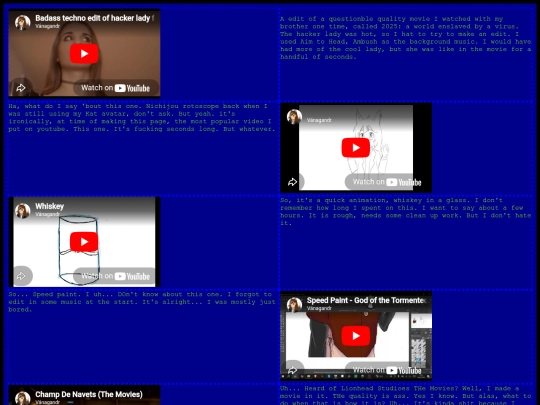Open 'Badass techno edit of hacker lady' title link
This screenshot has height=405, width=540.
95,18
